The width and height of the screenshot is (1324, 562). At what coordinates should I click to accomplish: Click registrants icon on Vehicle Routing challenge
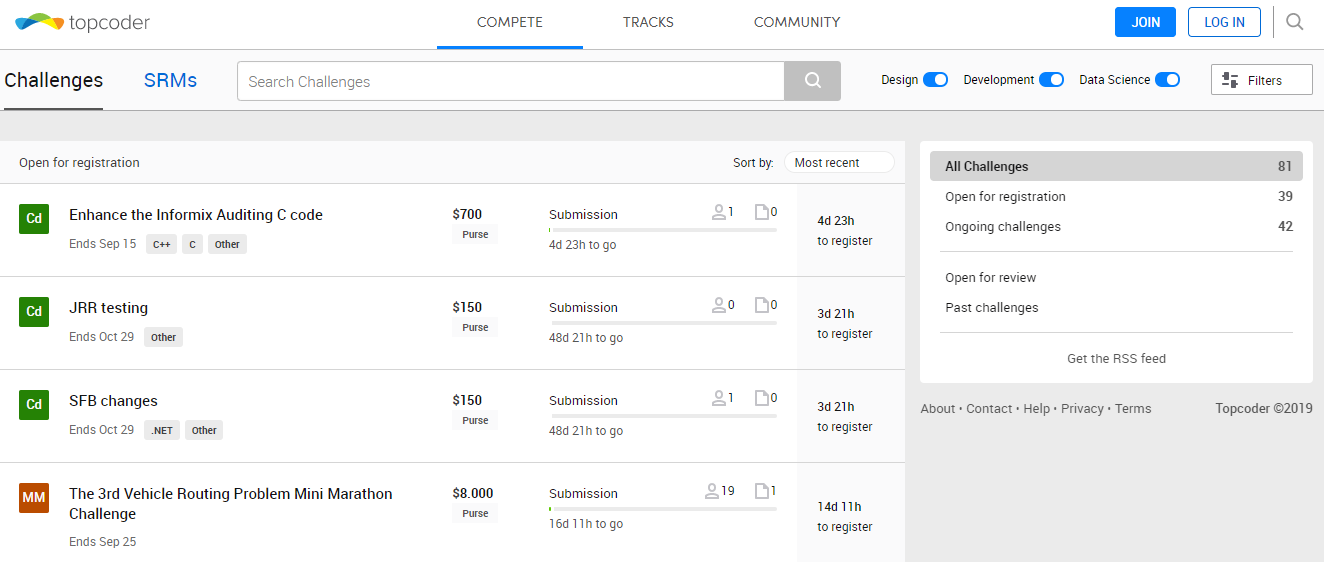(x=713, y=491)
